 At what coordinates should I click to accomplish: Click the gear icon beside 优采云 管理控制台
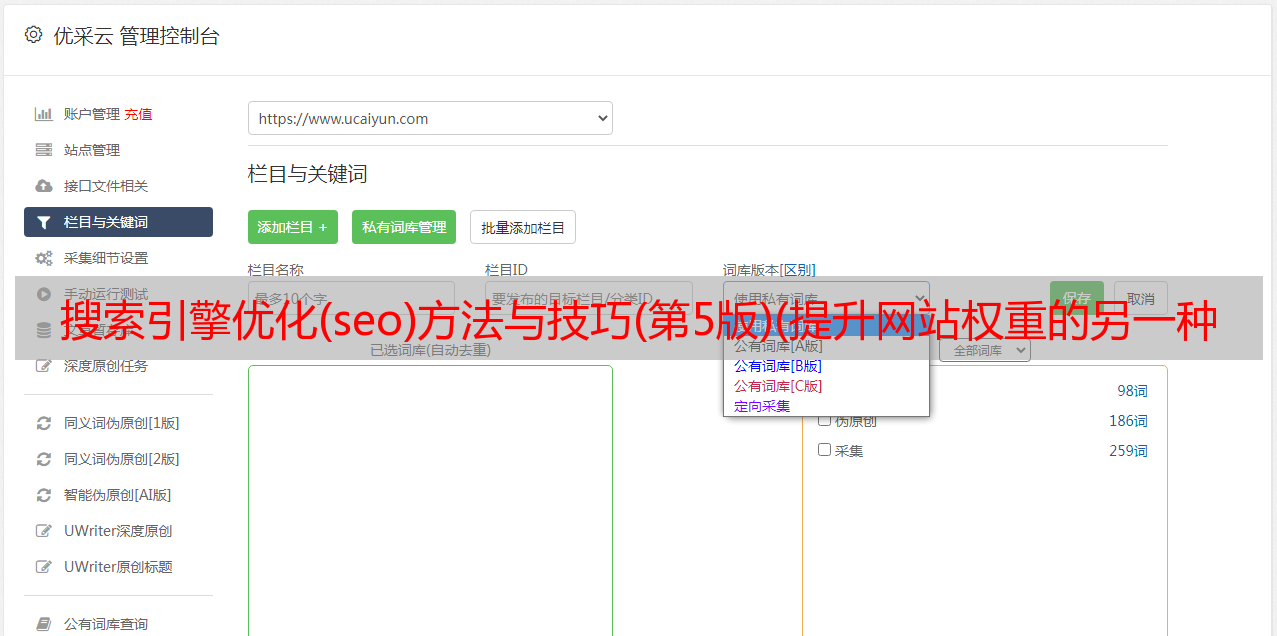coord(33,35)
